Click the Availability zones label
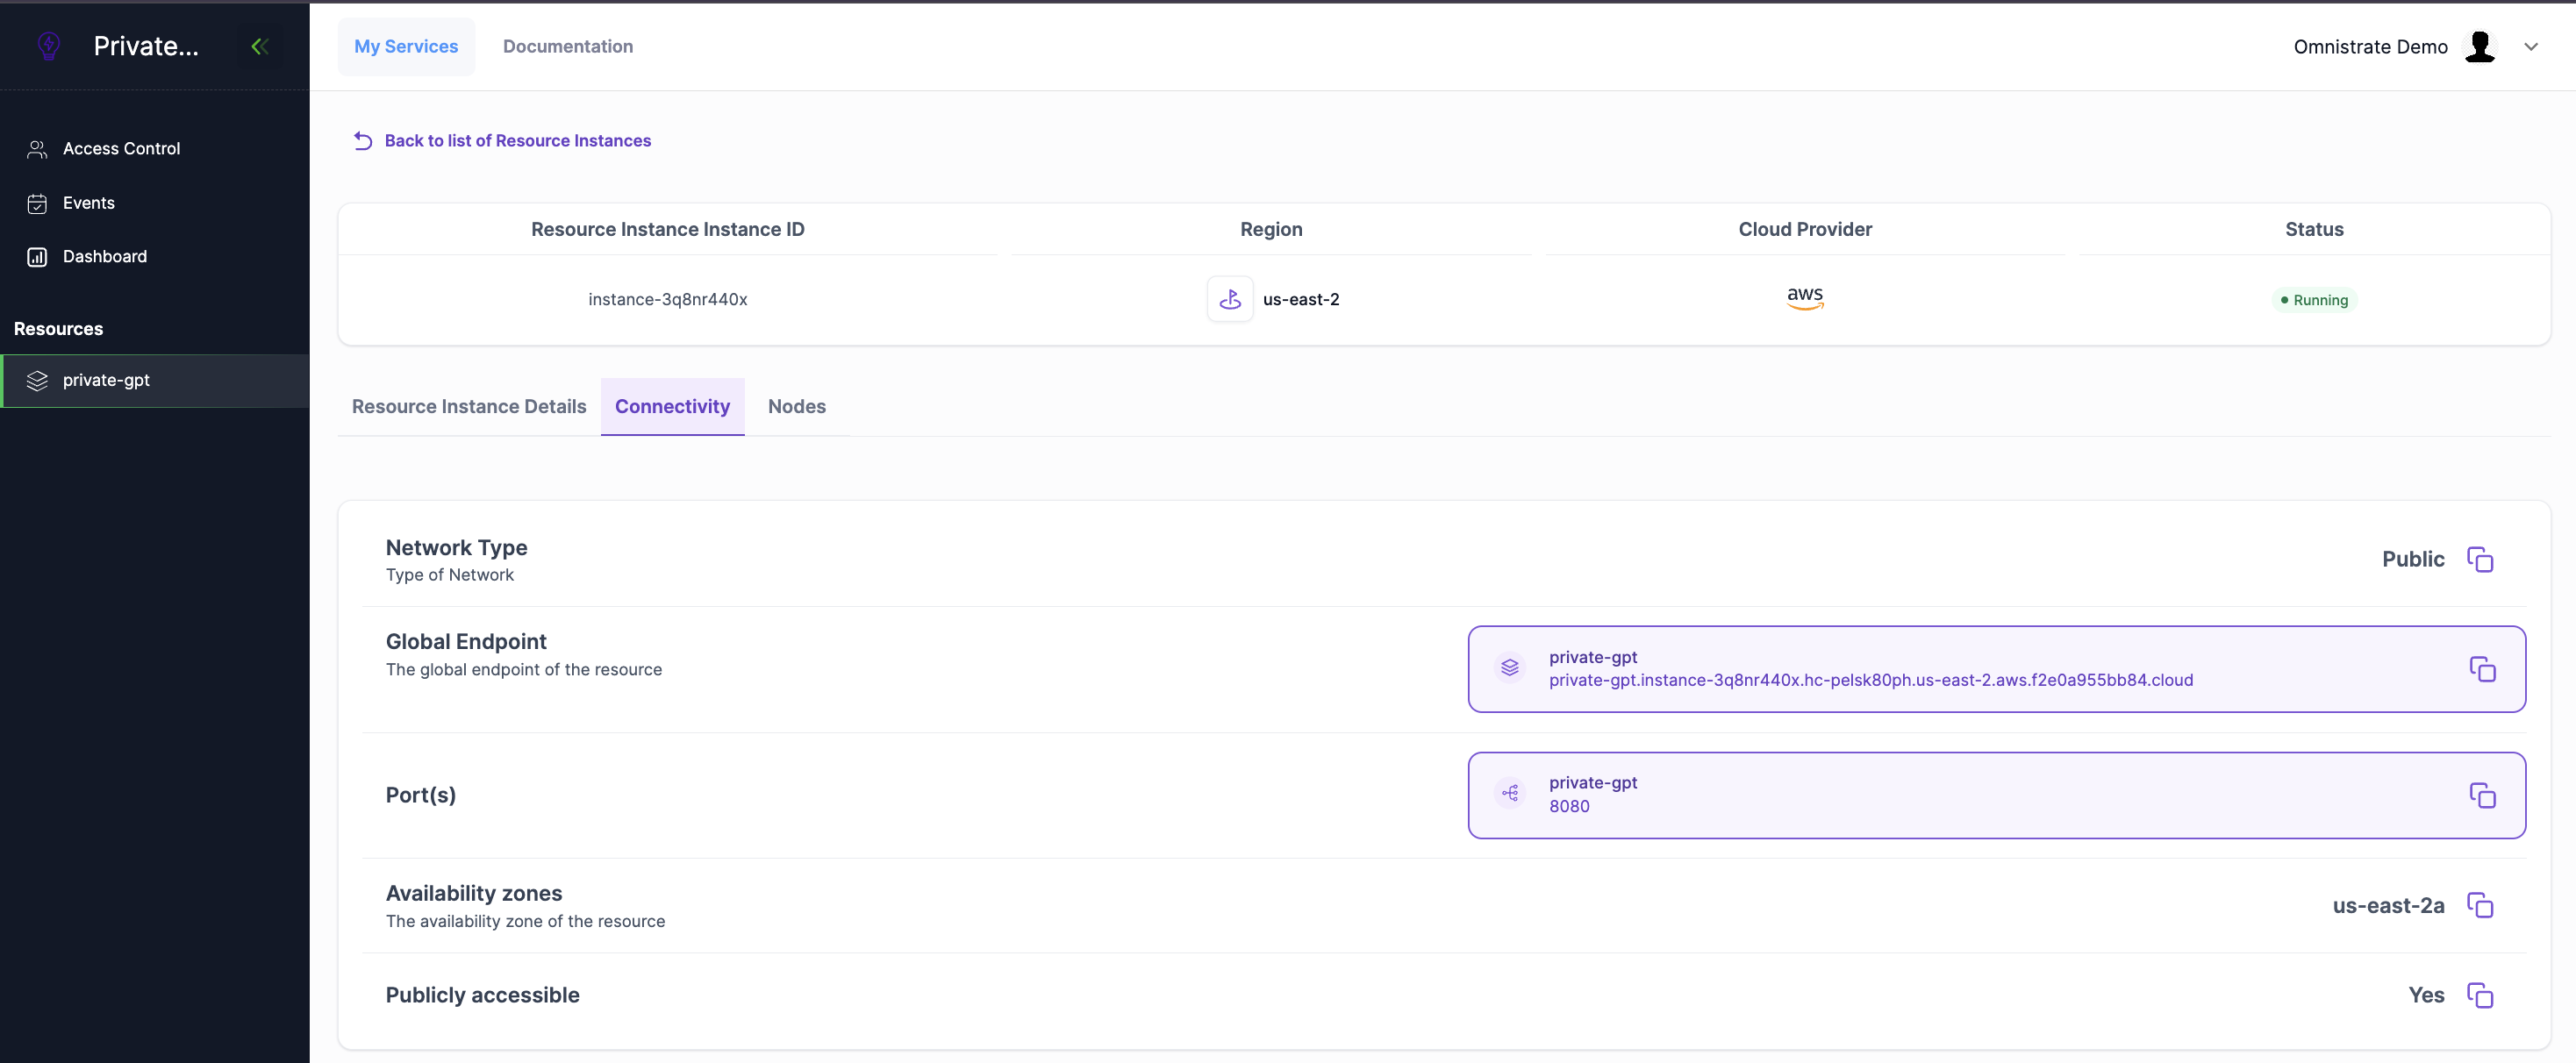2576x1063 pixels. tap(474, 893)
